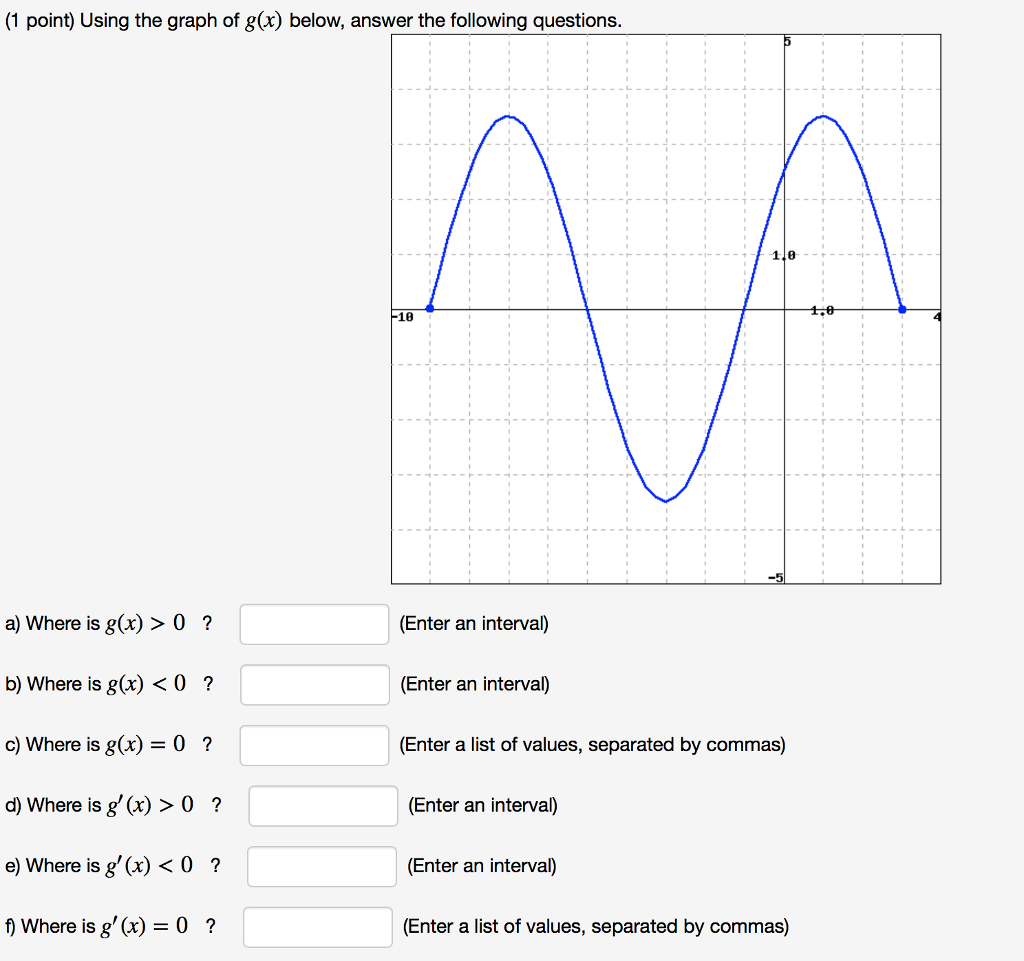Focus the input field for g(x) < 0

point(314,685)
